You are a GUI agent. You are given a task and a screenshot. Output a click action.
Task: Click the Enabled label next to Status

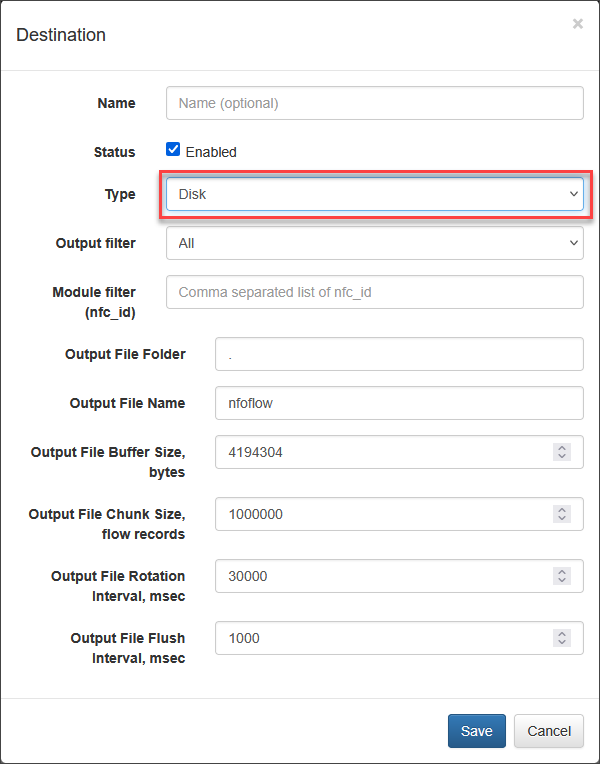point(211,152)
